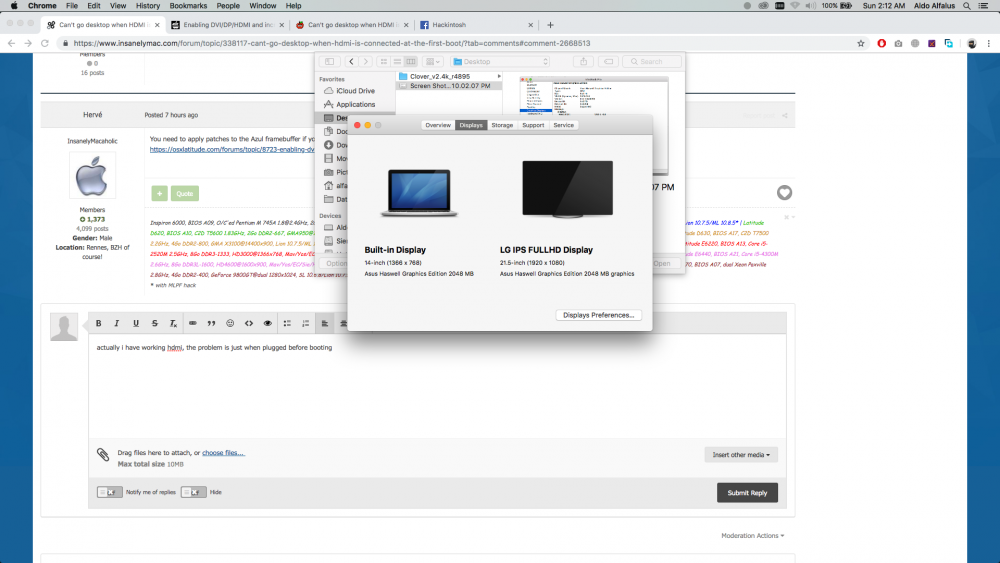The height and width of the screenshot is (563, 1000).
Task: Switch to the Storage tab
Action: 503,125
